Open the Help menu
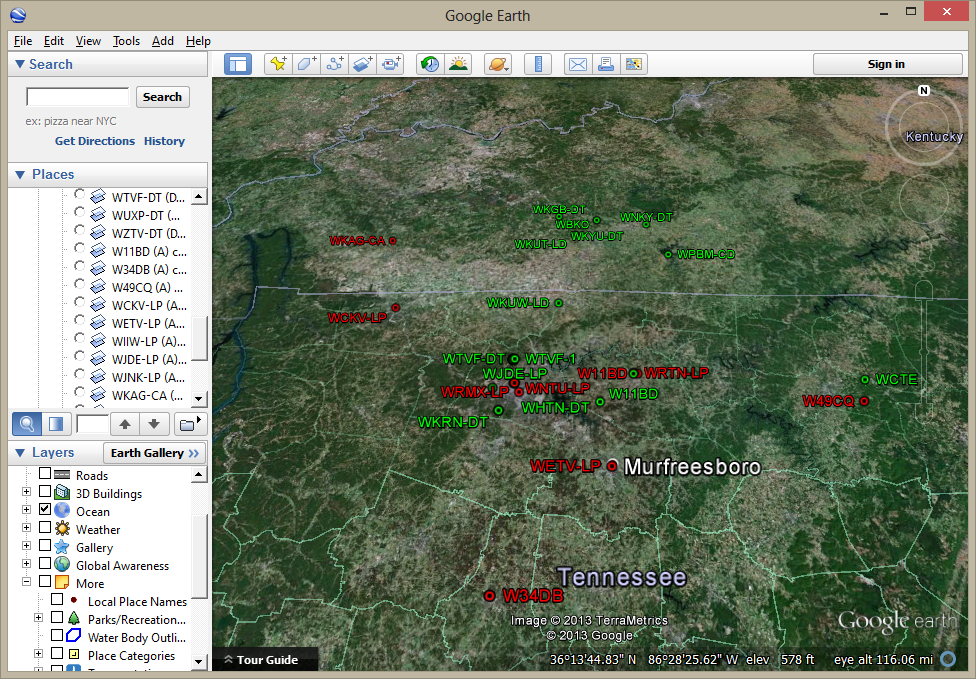The width and height of the screenshot is (976, 679). (x=198, y=41)
